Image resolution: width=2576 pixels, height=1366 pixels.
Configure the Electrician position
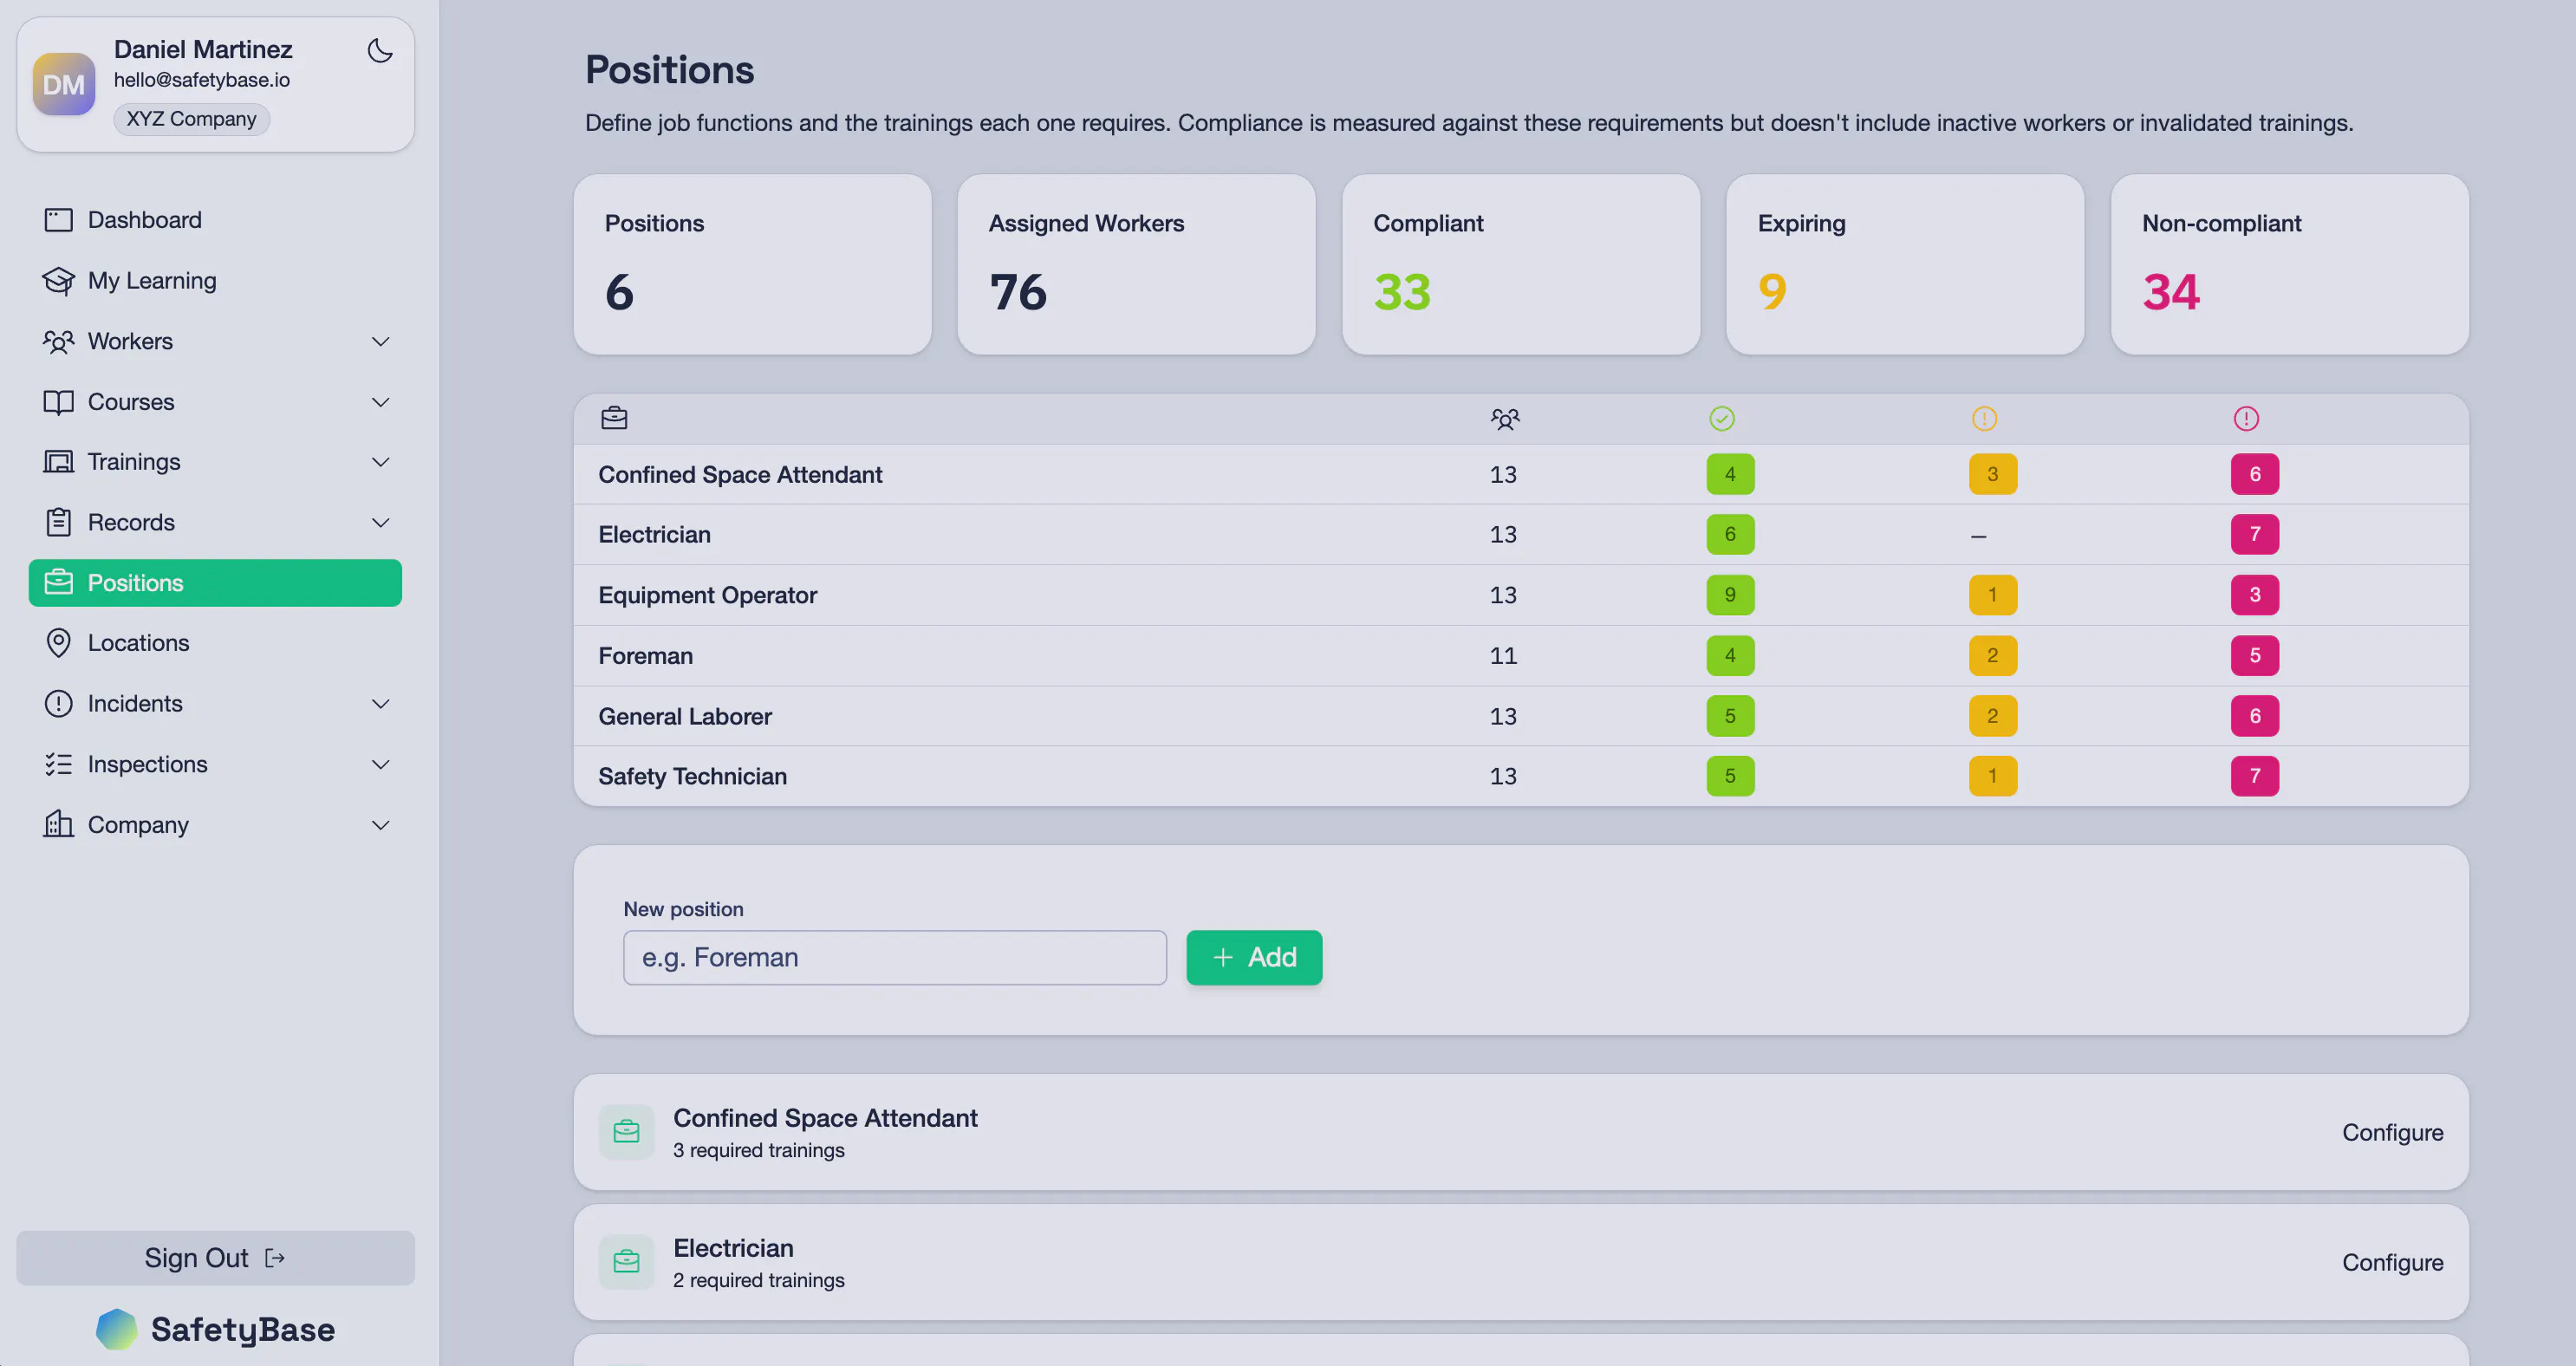tap(2392, 1263)
